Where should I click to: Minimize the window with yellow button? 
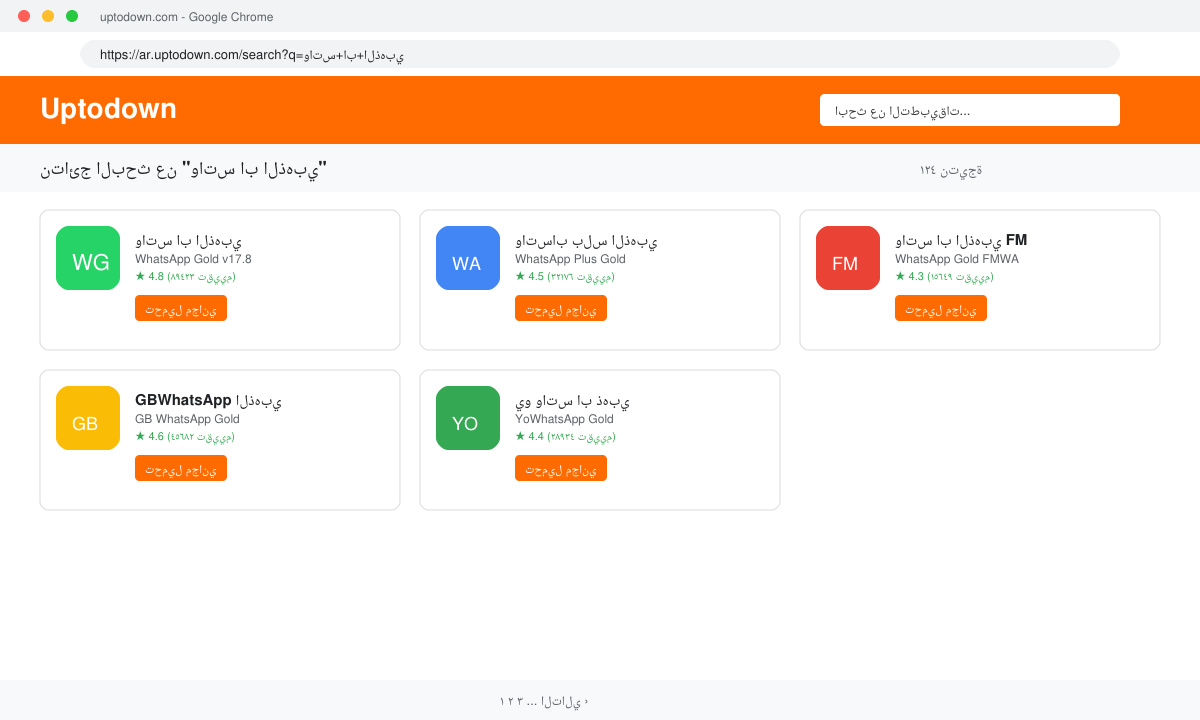click(48, 16)
